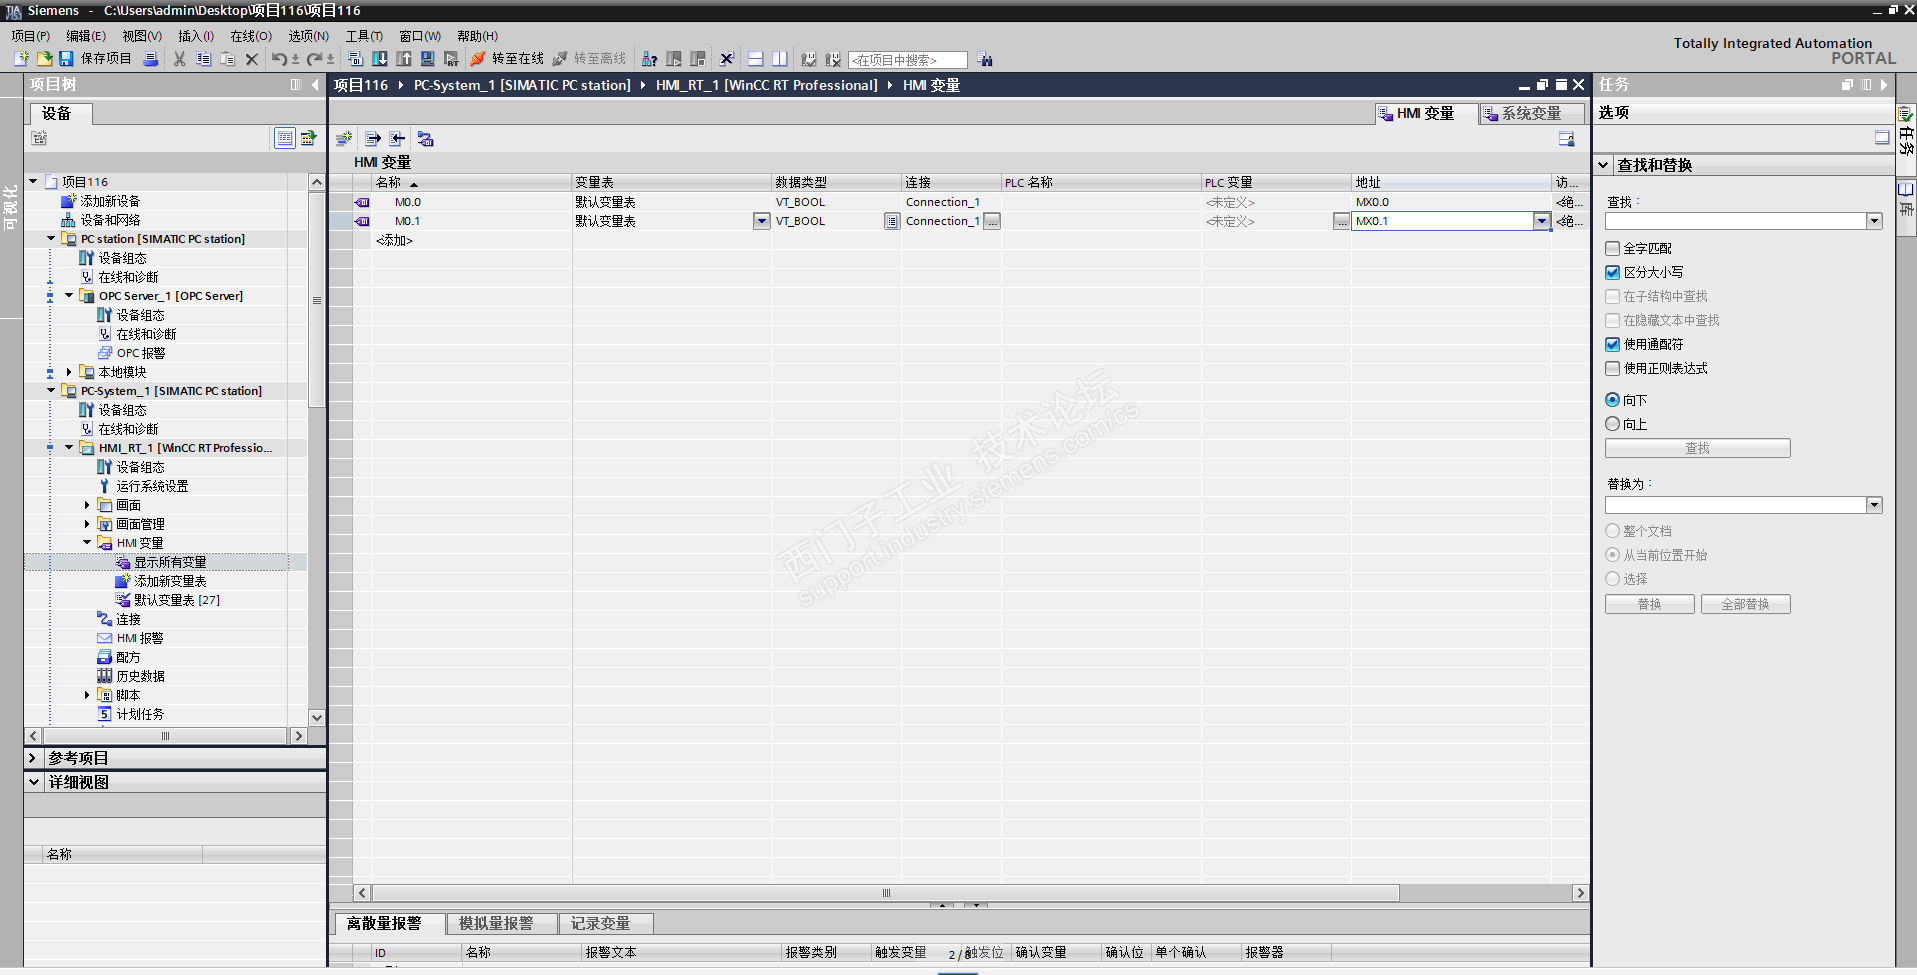Click the 转至在线 go online button
Screen dimensions: 1917x975
point(508,59)
